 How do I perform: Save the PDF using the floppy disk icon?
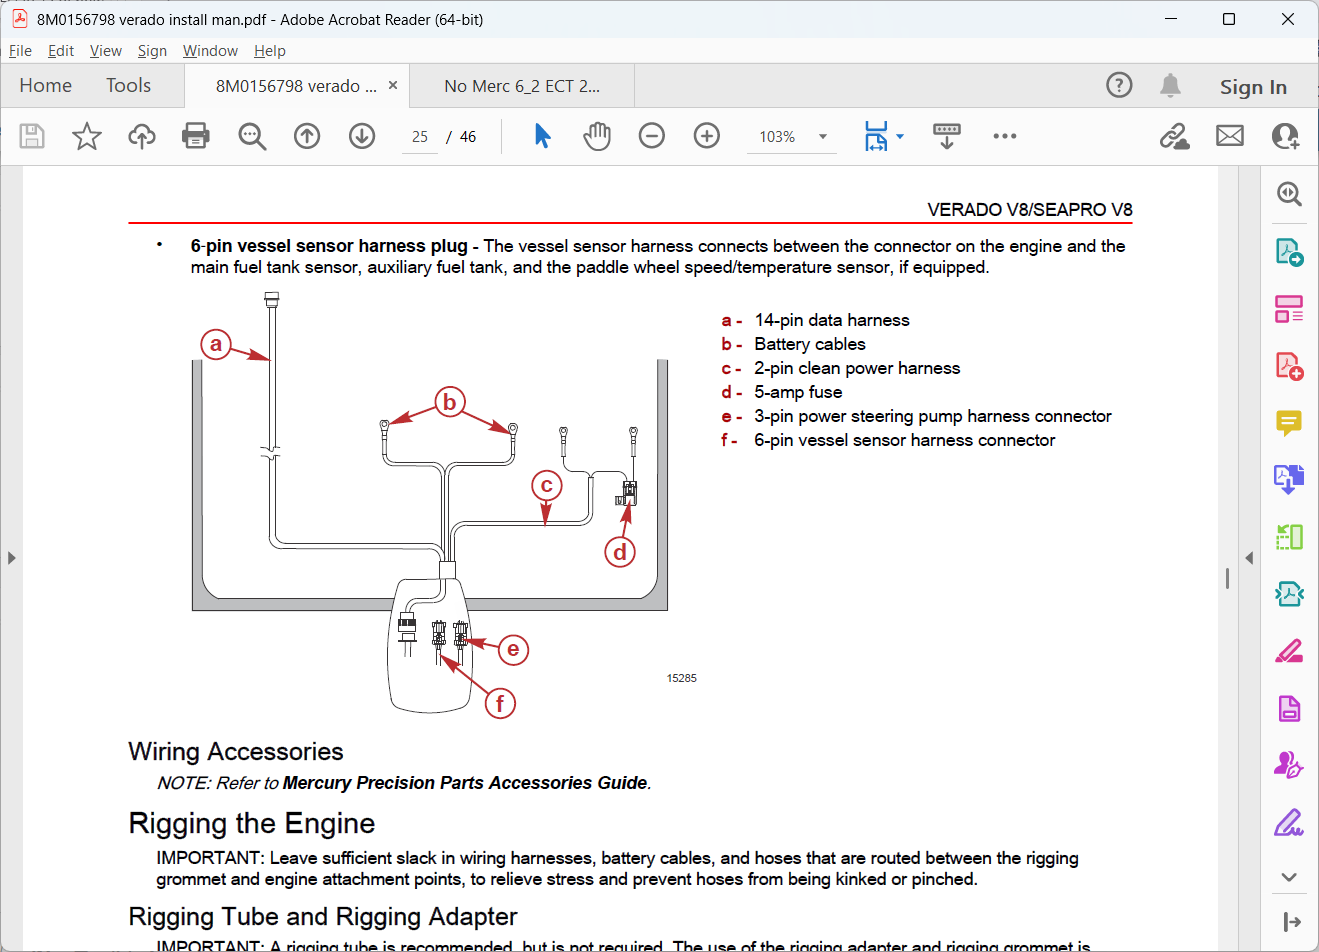(32, 136)
